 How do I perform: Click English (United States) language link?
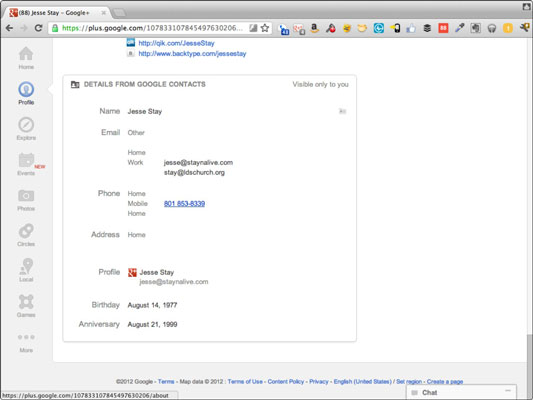[363, 382]
